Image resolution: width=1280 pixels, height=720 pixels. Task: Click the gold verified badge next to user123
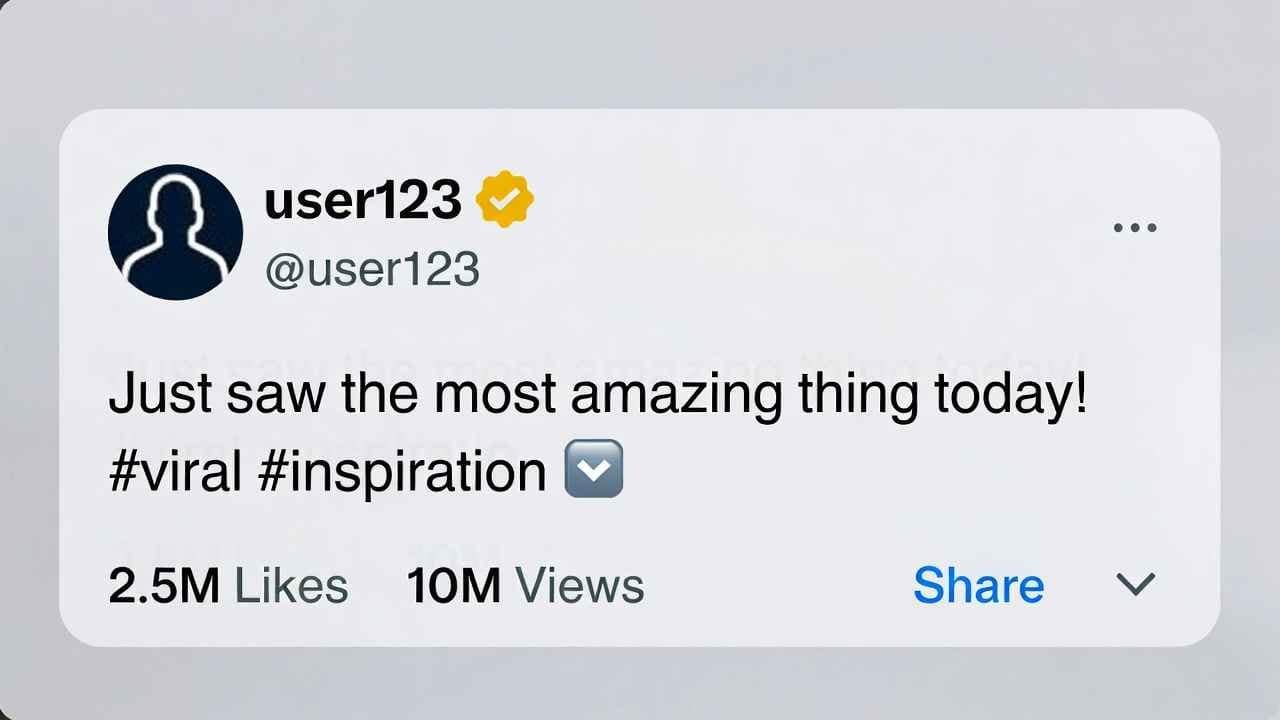(505, 198)
